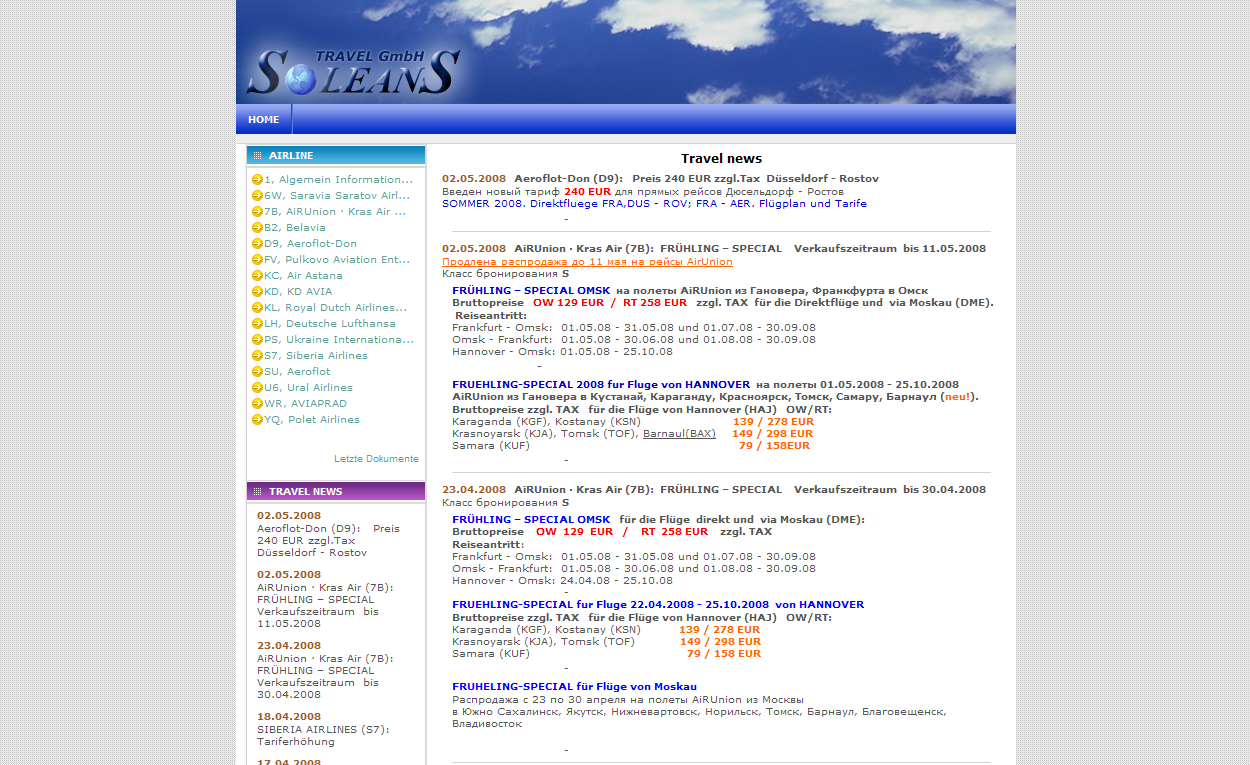The height and width of the screenshot is (765, 1250).
Task: Click arrow icon beside Siberia Airlines
Action: point(257,356)
